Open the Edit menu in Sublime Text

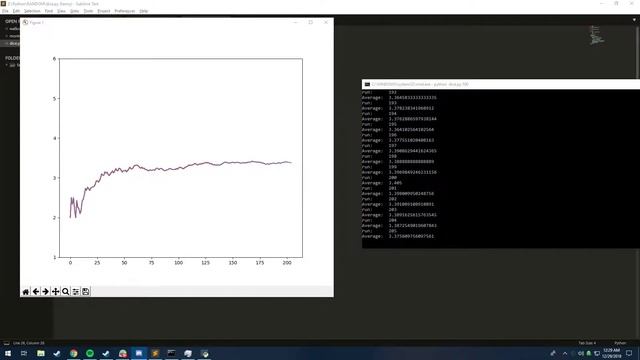16,11
